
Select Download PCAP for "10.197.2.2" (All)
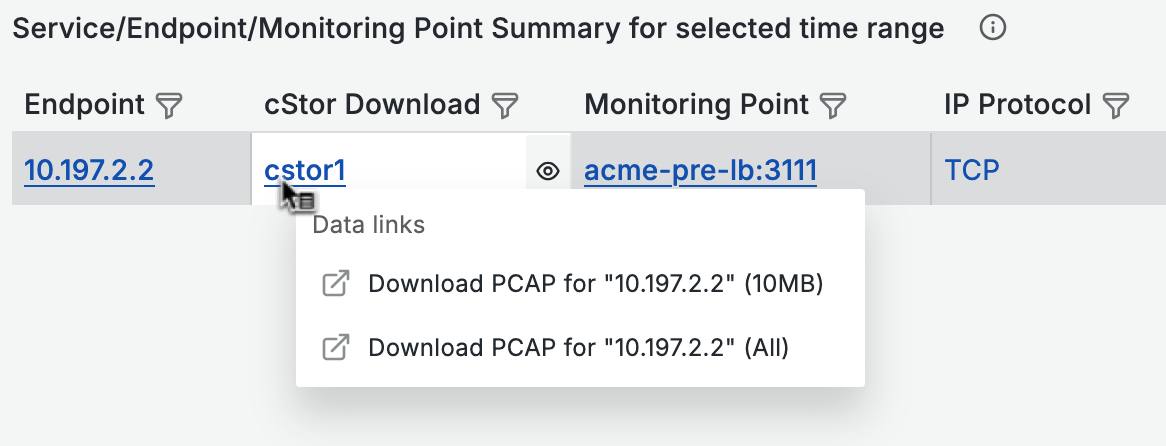[x=579, y=348]
